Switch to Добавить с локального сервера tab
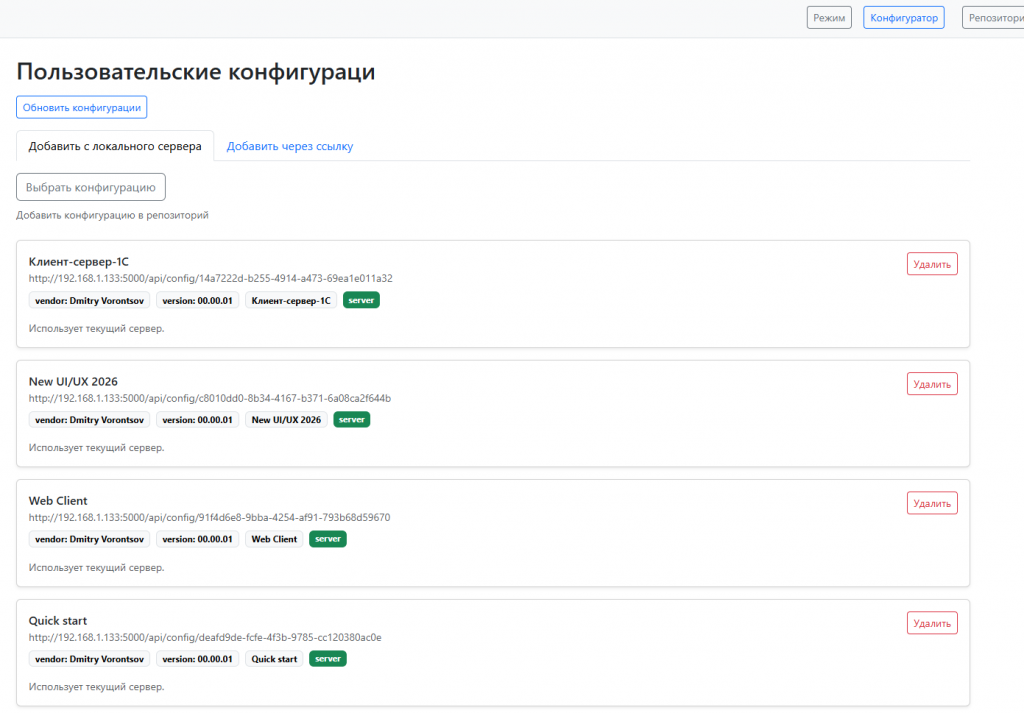1024x713 pixels. click(115, 146)
